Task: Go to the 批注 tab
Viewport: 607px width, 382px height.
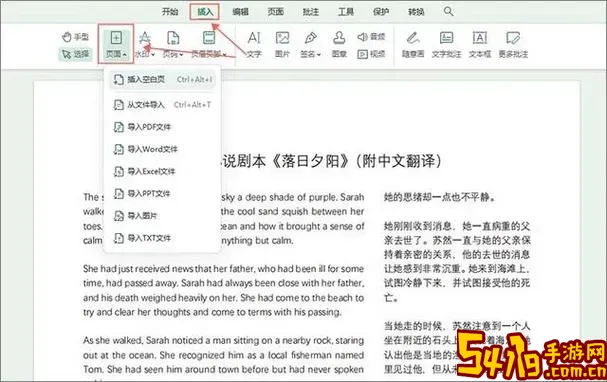Action: pos(310,12)
